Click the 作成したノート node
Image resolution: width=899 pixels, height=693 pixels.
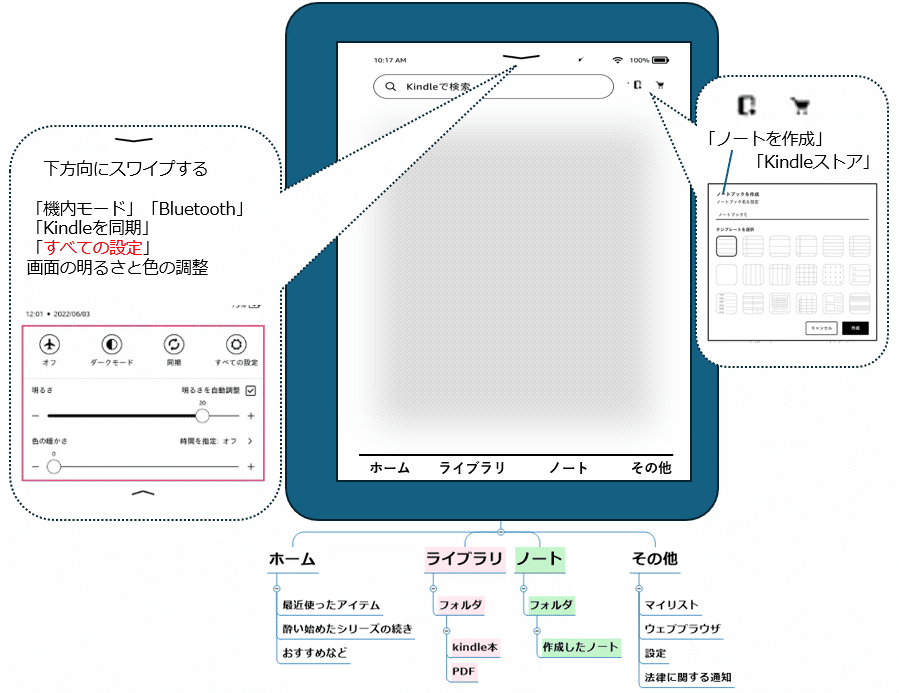tap(581, 647)
